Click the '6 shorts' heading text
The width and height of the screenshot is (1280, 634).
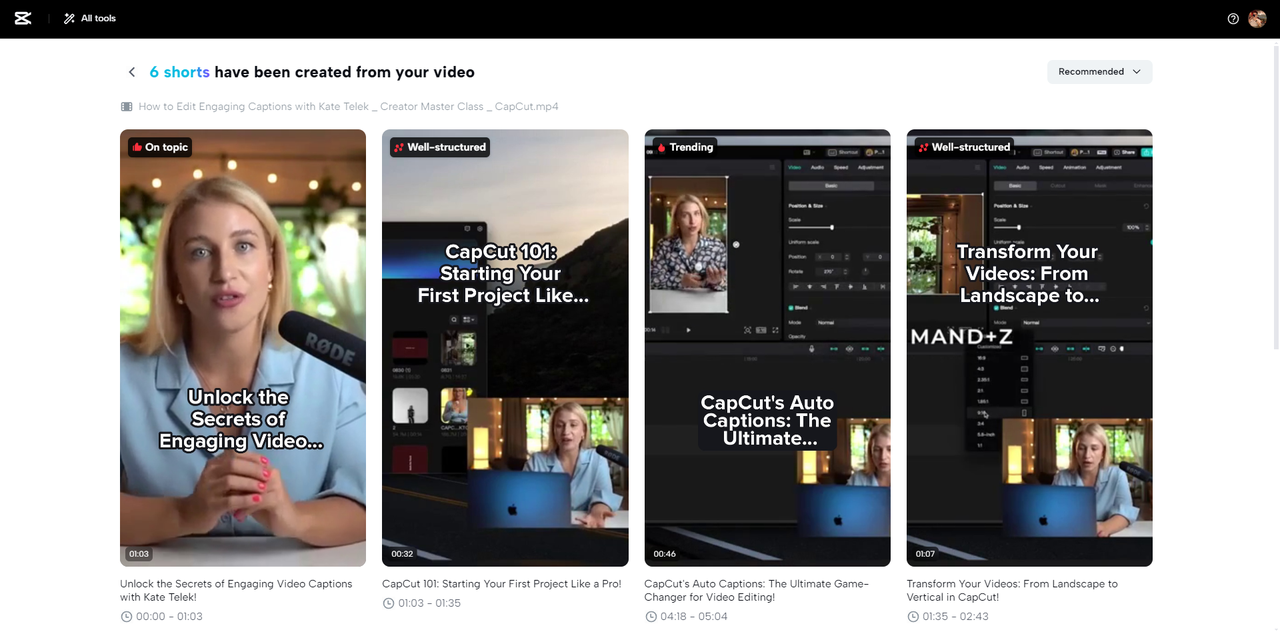point(179,72)
